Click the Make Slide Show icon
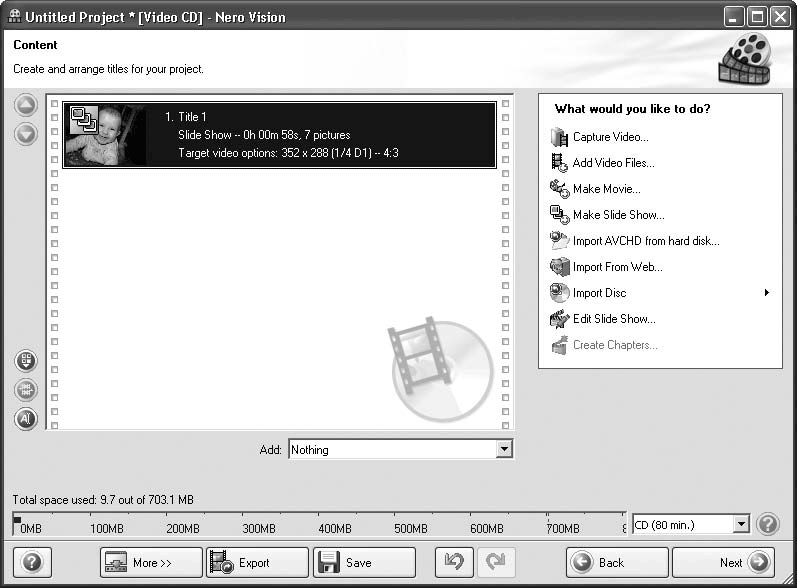This screenshot has height=588, width=797. 559,215
